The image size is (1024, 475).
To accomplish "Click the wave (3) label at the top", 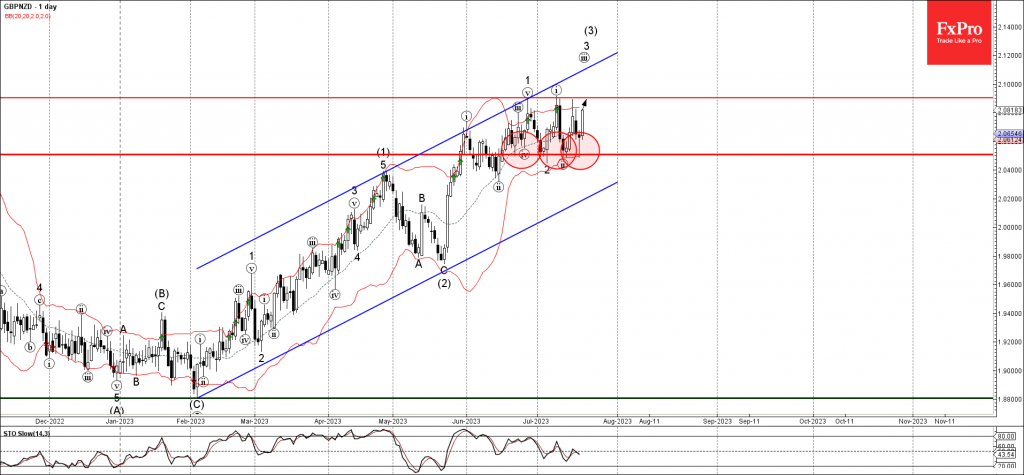I will click(590, 30).
